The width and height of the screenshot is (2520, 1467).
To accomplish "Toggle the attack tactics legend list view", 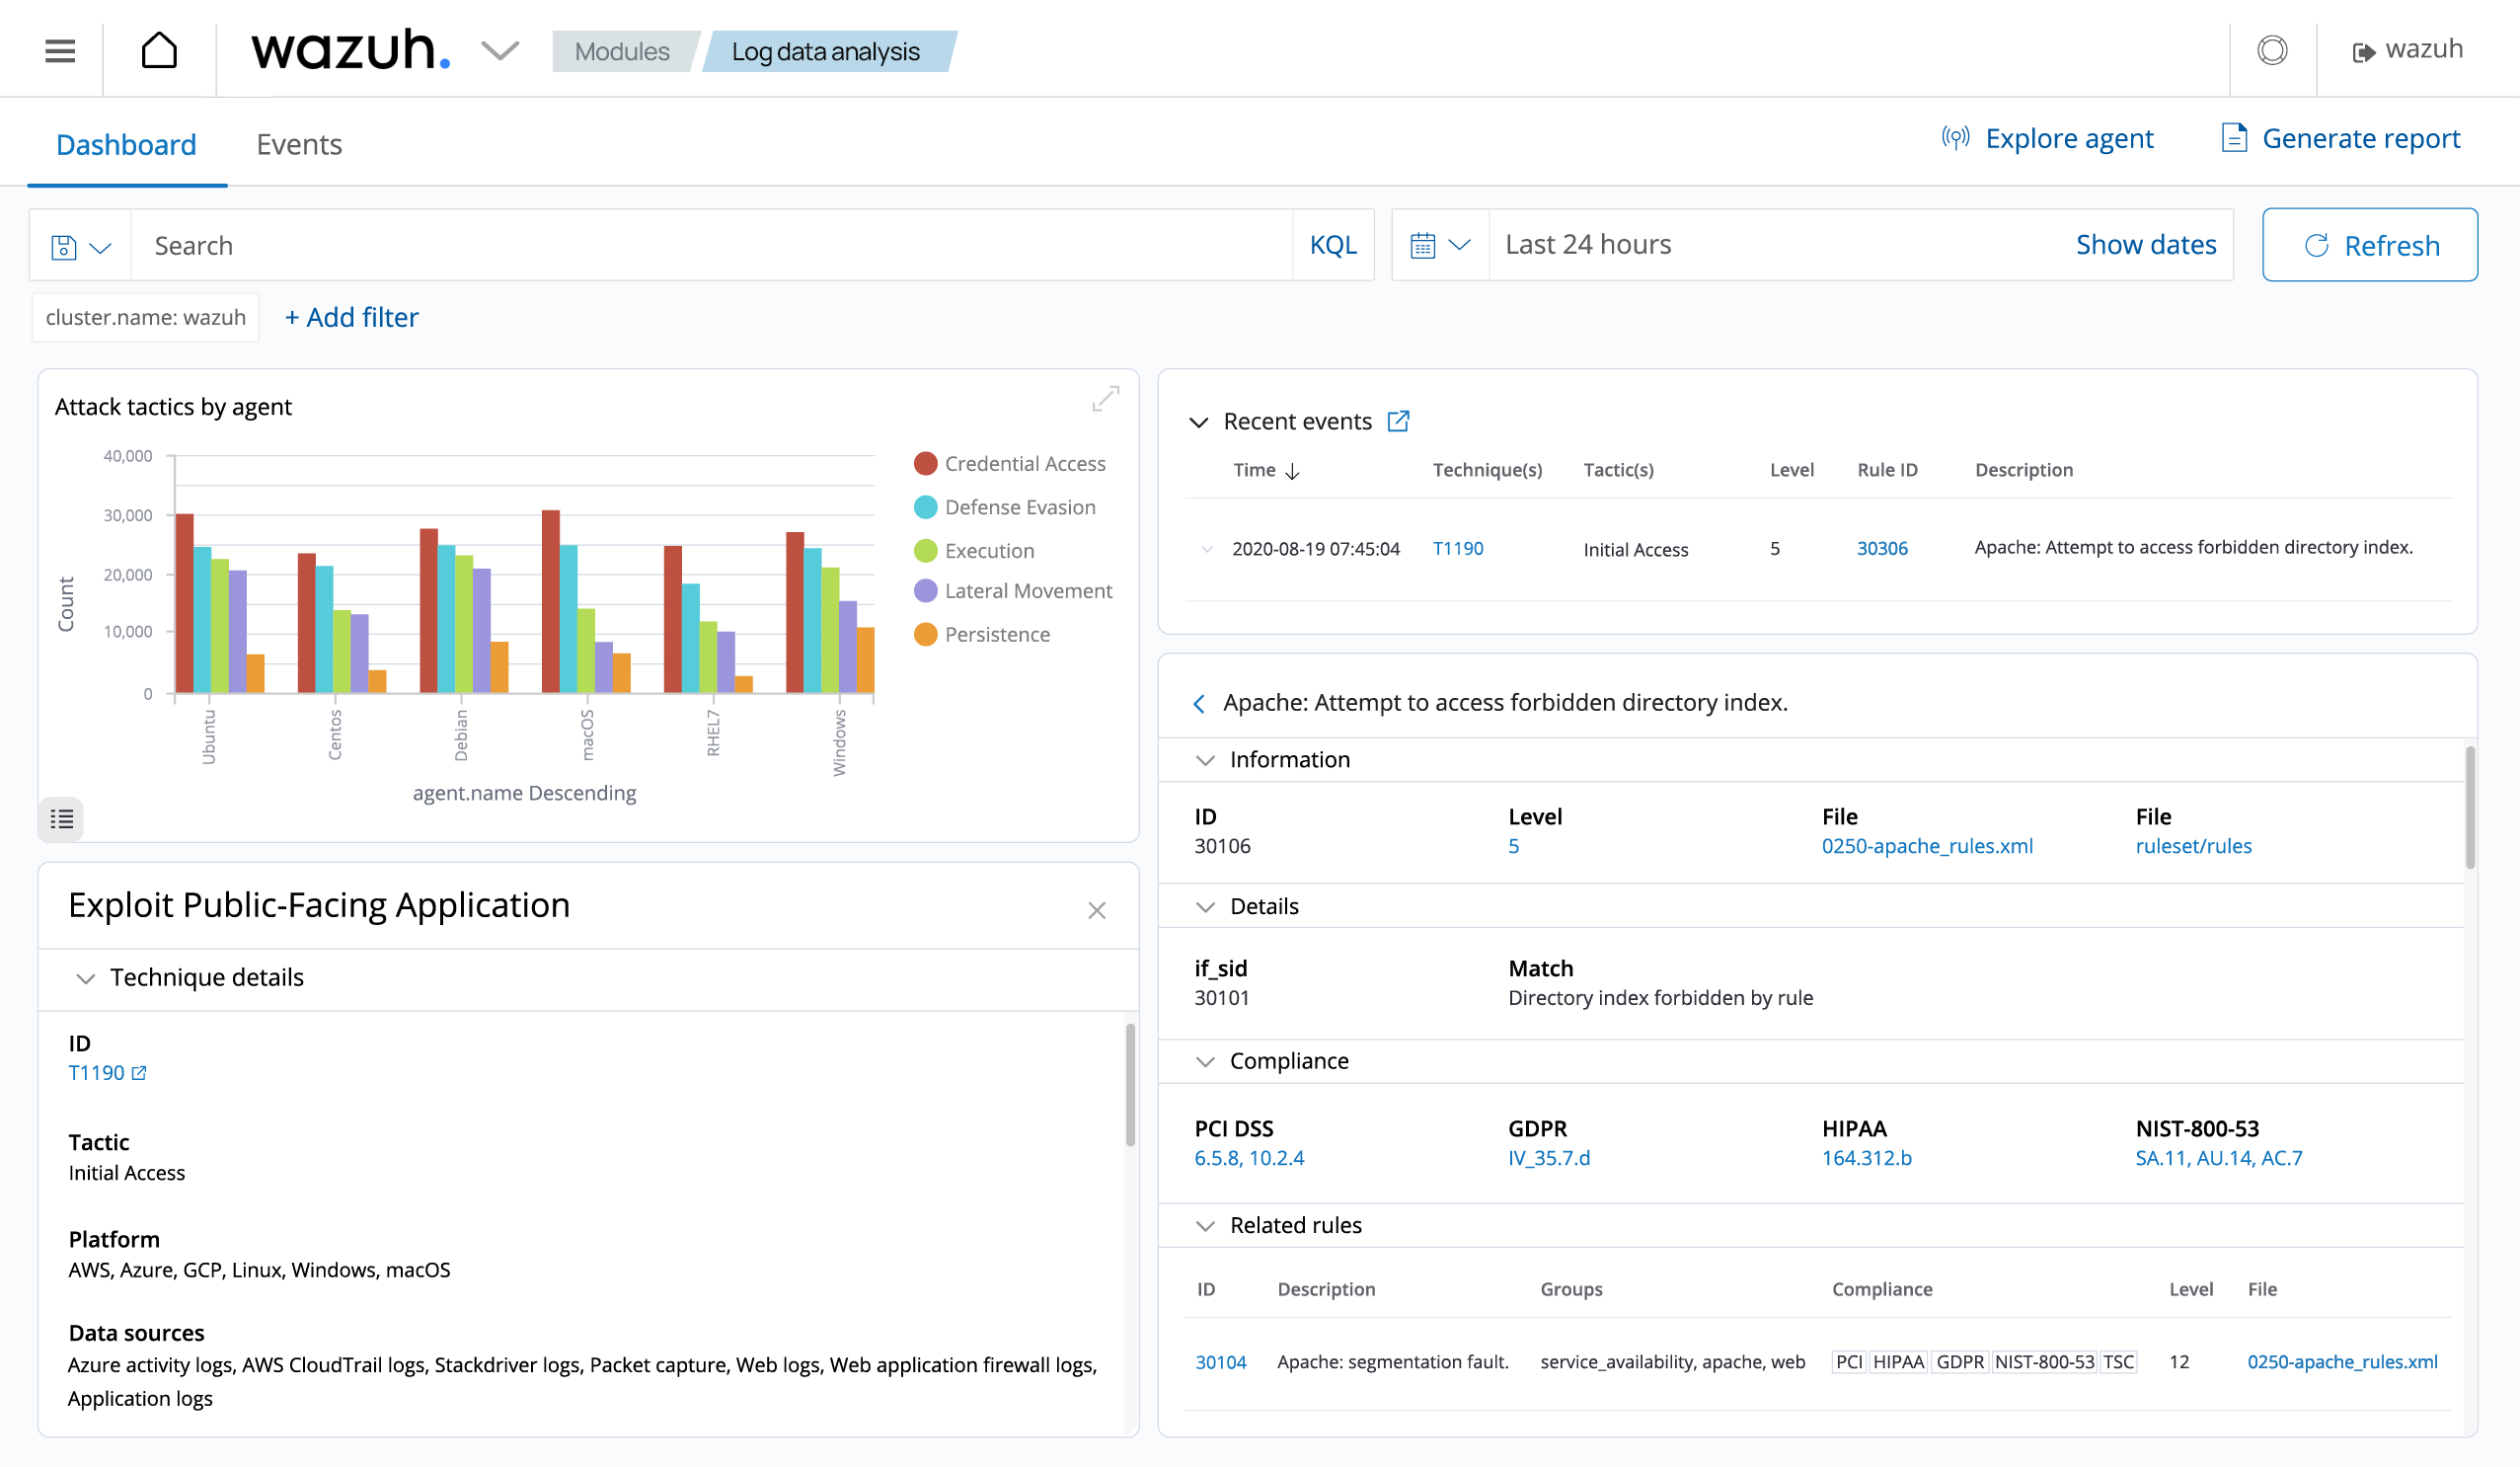I will [x=61, y=817].
